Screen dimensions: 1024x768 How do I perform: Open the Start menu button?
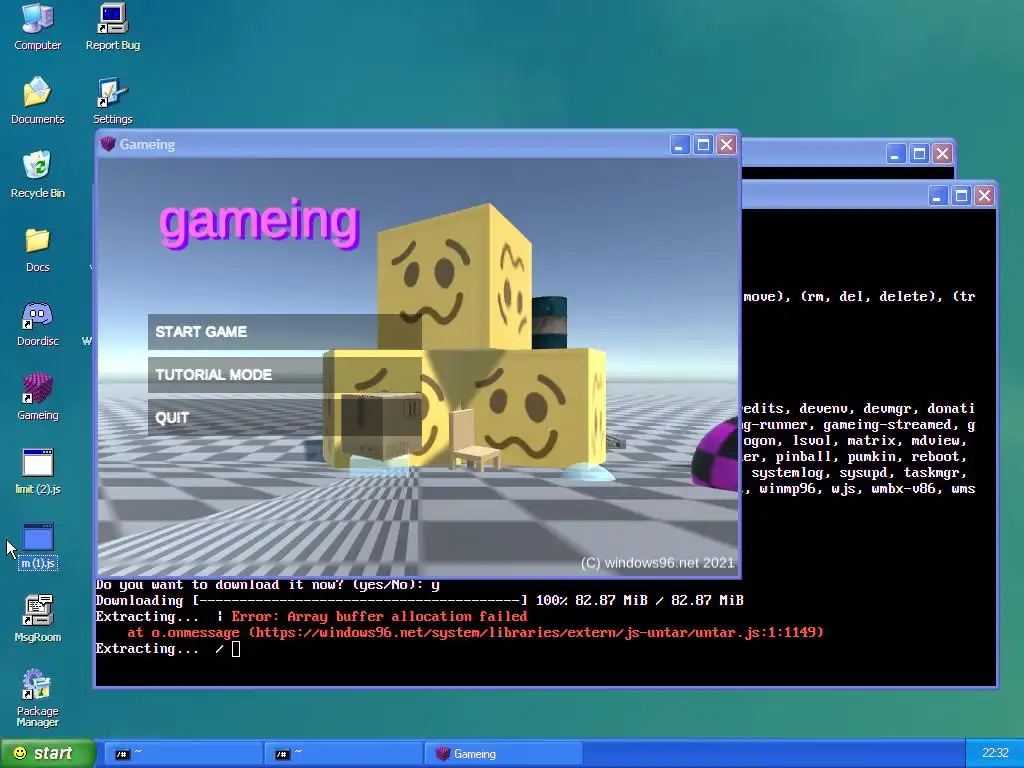coord(47,753)
